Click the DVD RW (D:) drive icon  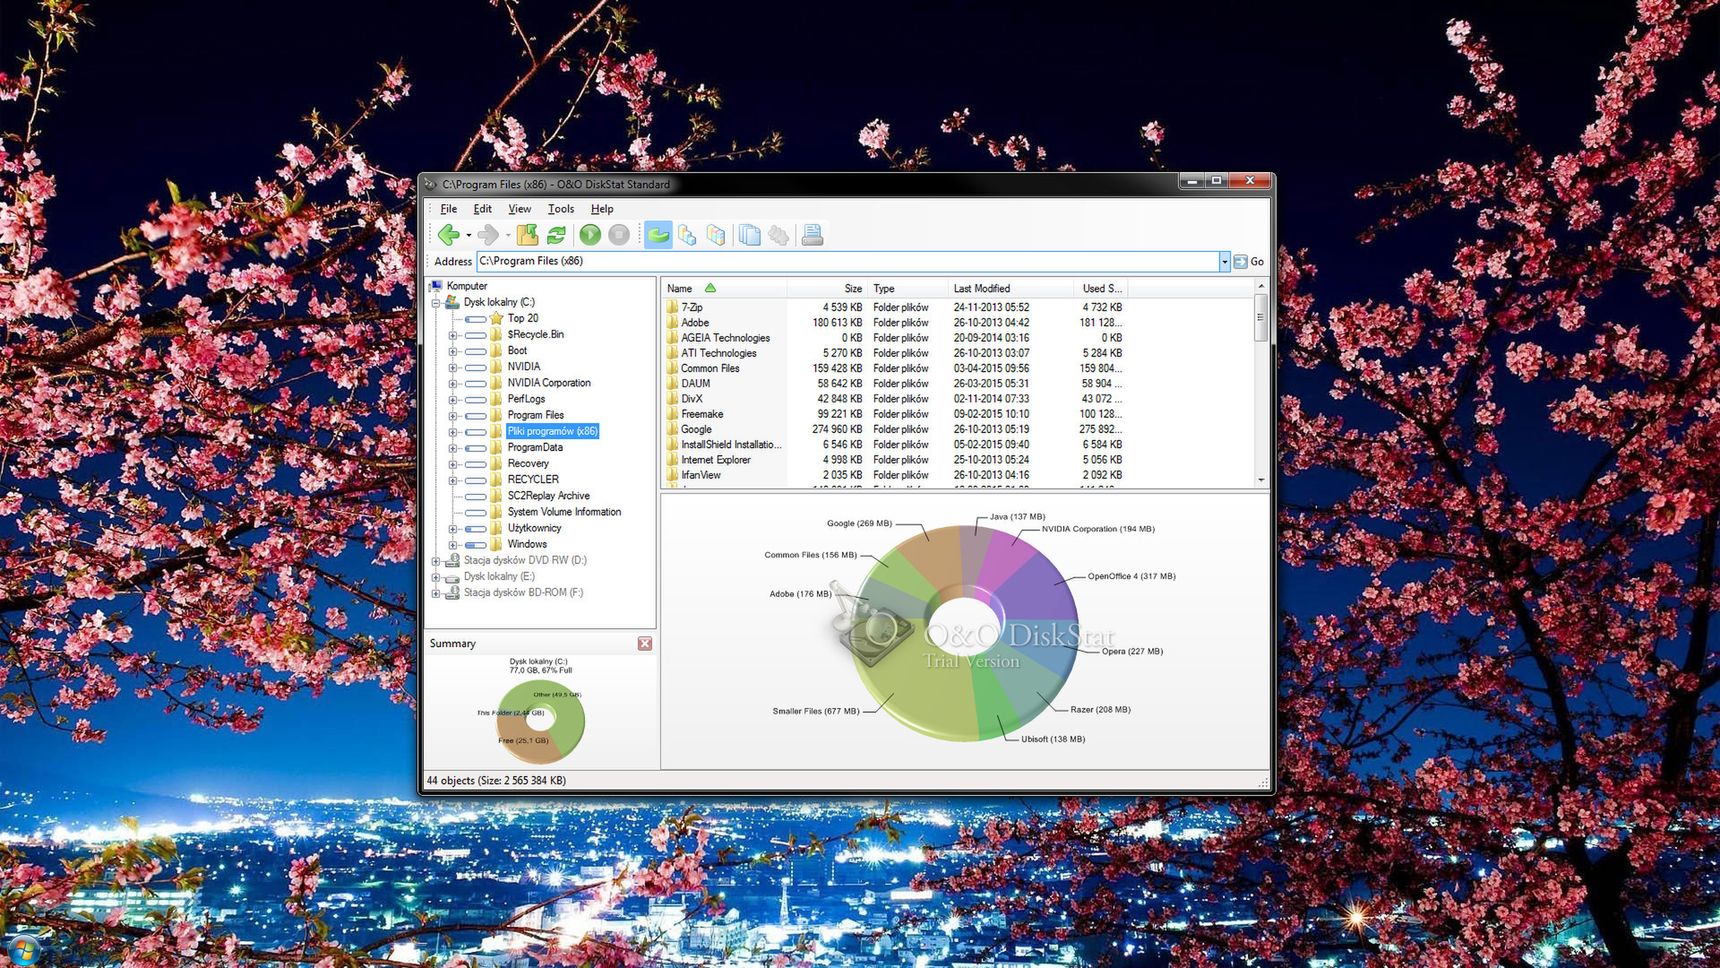(x=452, y=560)
